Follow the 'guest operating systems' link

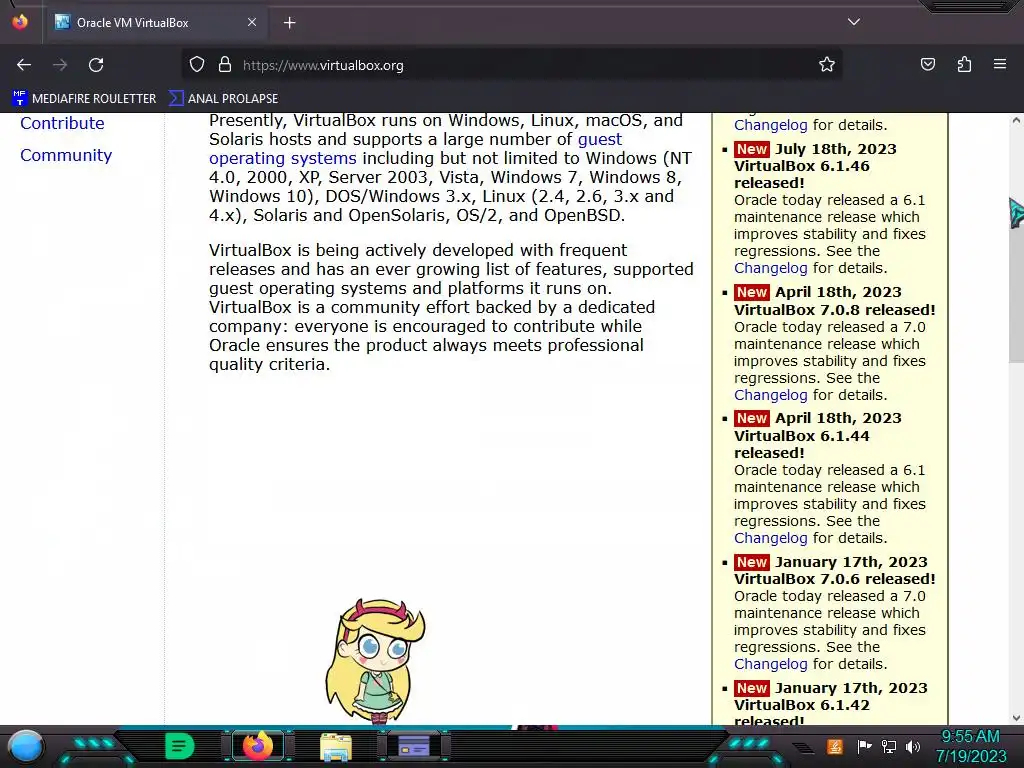[x=283, y=158]
